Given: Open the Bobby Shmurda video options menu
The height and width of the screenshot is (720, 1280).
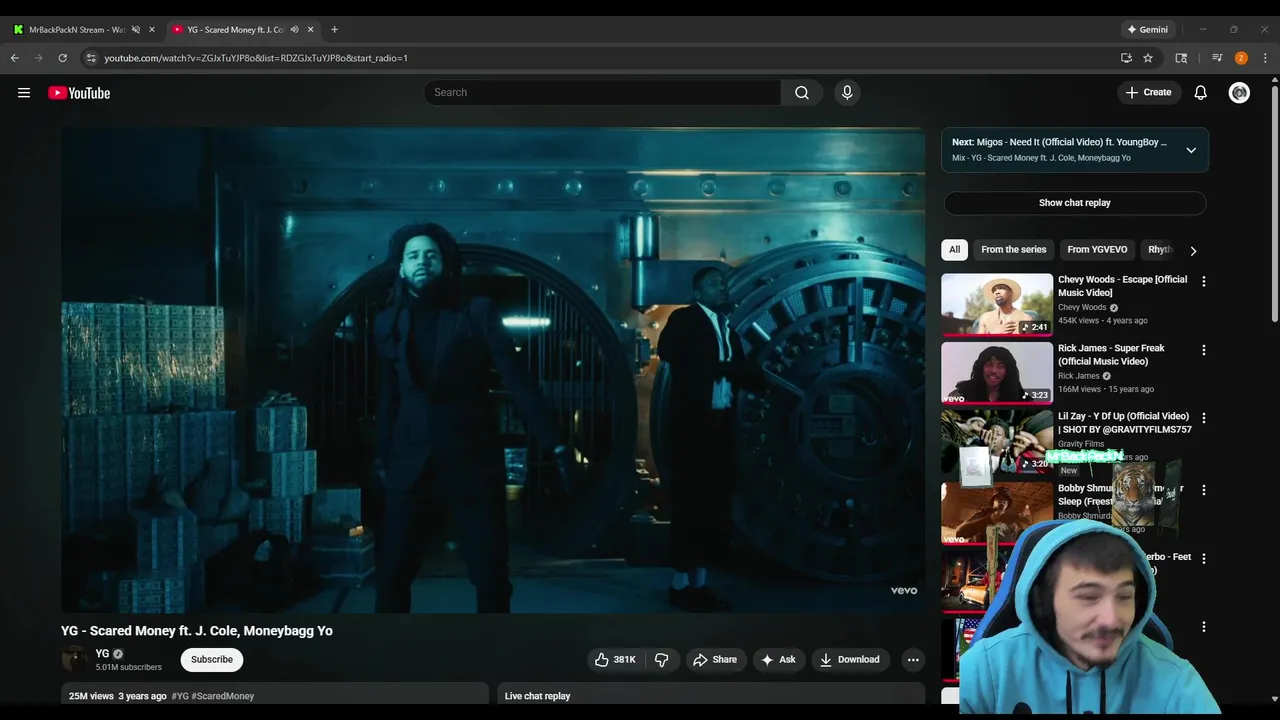Looking at the screenshot, I should [x=1204, y=490].
